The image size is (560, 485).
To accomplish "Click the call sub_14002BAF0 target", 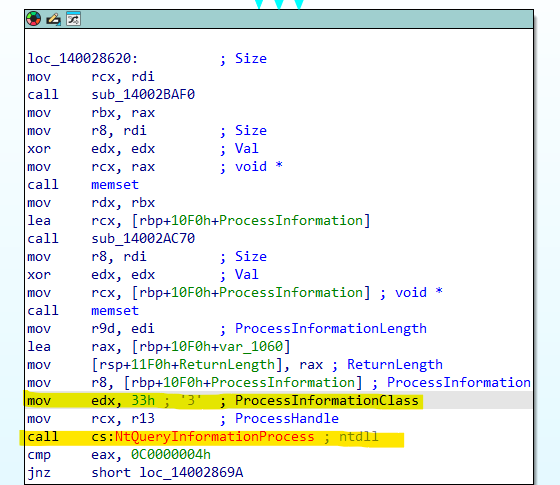I will click(x=143, y=95).
